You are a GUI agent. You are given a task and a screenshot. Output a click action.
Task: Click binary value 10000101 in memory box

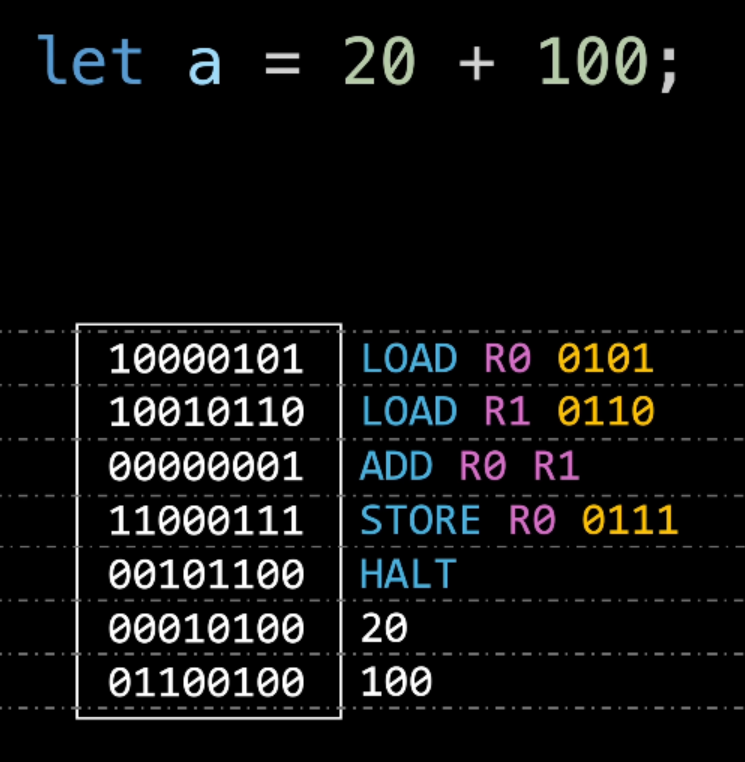pyautogui.click(x=206, y=358)
